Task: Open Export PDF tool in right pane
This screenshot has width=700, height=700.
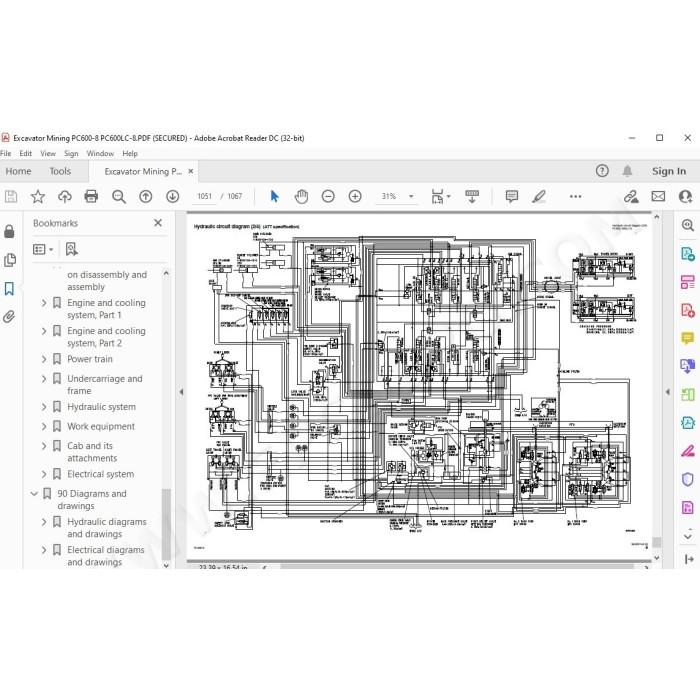Action: click(x=688, y=254)
